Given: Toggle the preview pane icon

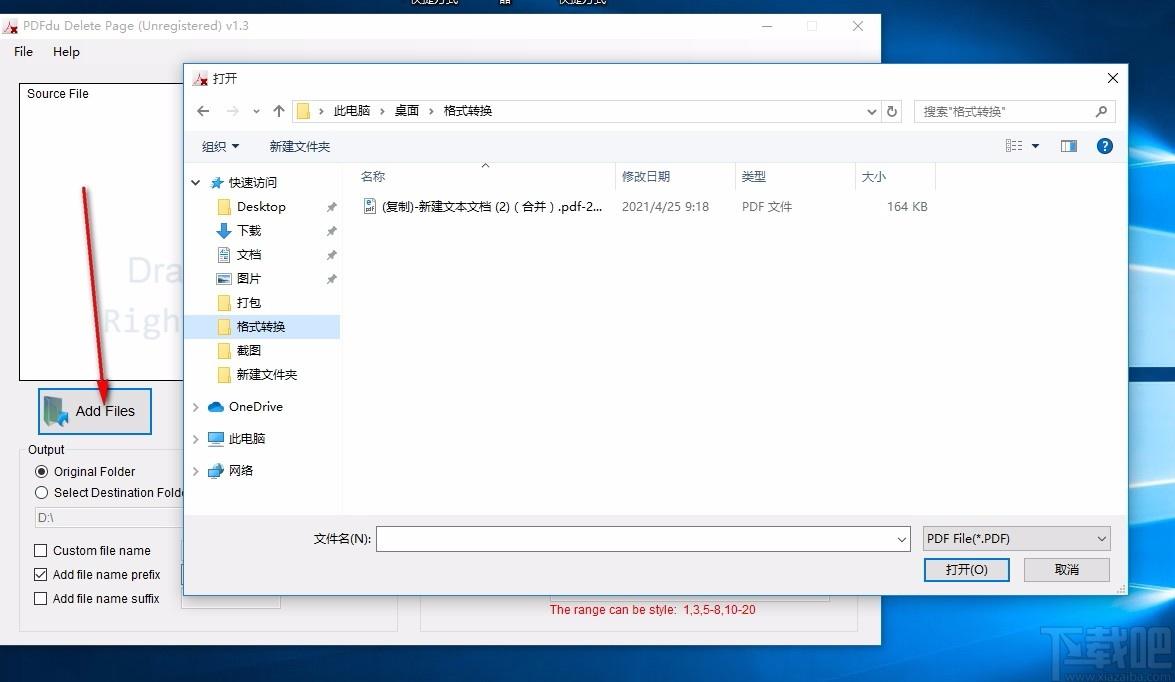Looking at the screenshot, I should [x=1069, y=146].
